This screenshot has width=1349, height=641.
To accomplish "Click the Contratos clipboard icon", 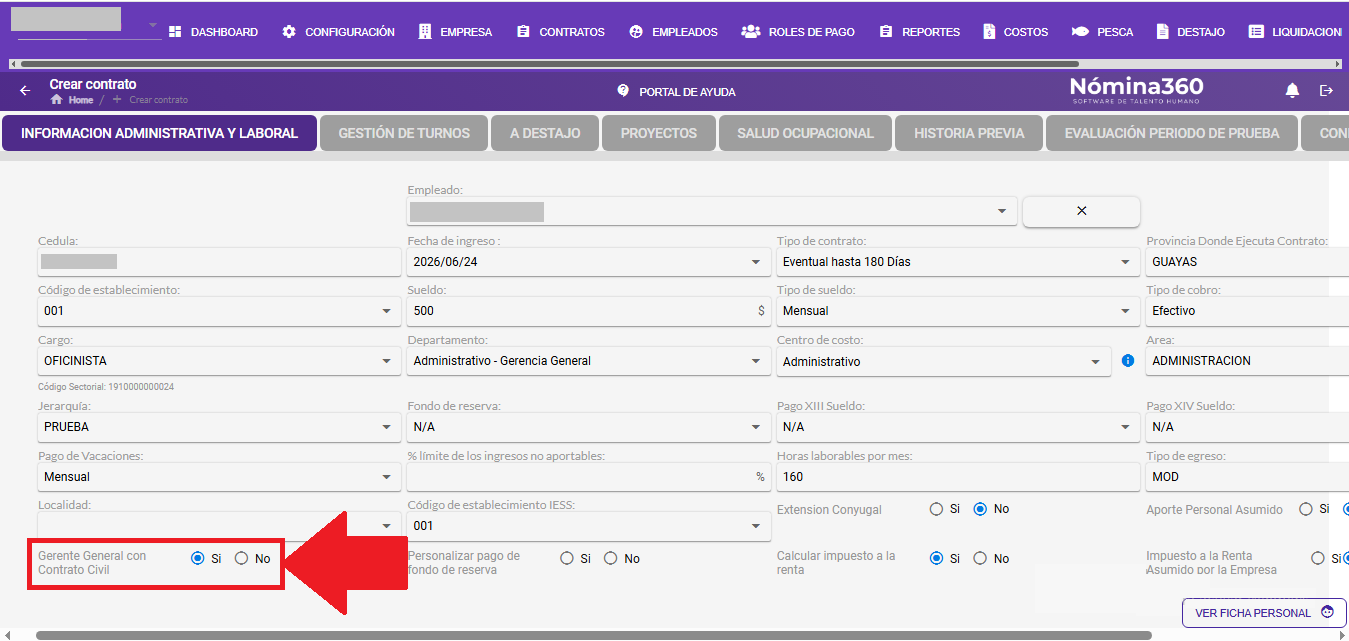I will pos(523,32).
